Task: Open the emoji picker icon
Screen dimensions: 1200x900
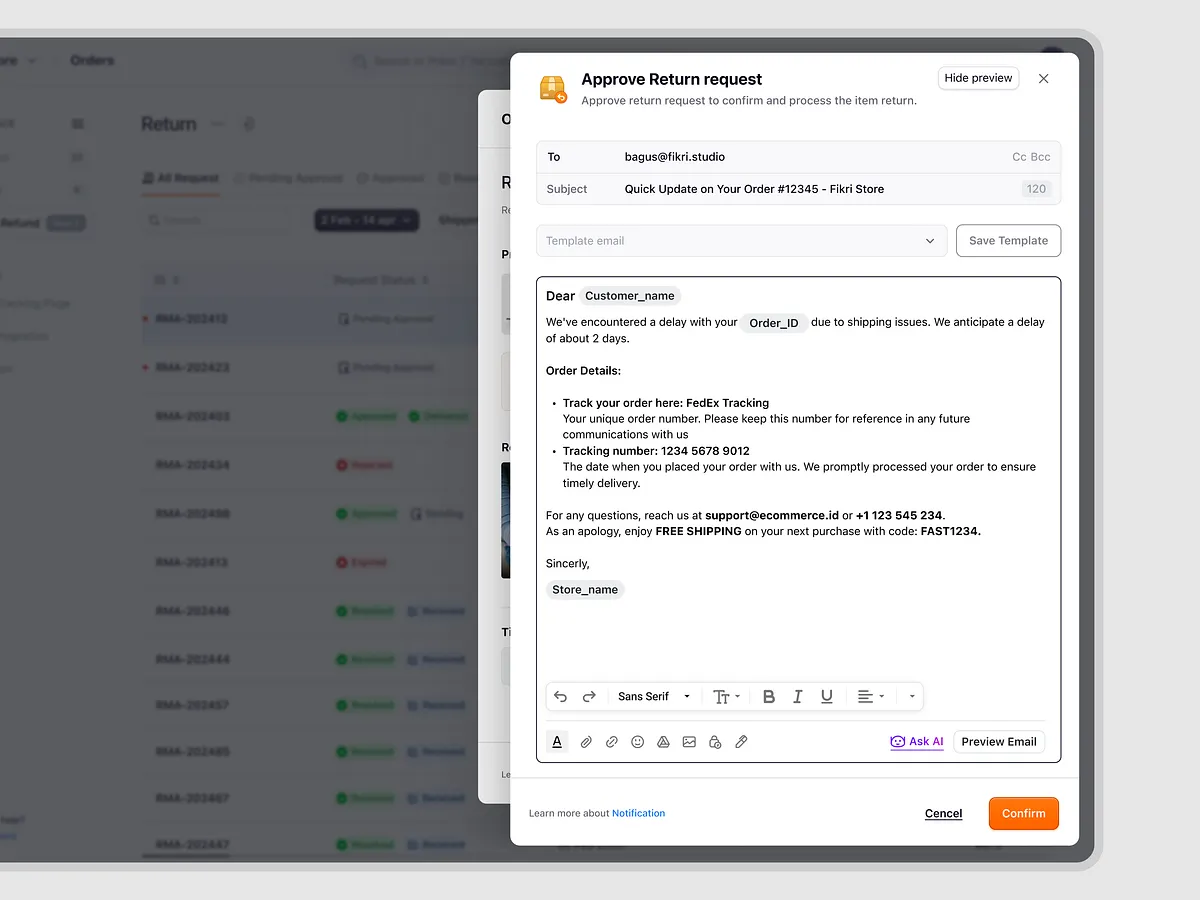Action: [x=637, y=741]
